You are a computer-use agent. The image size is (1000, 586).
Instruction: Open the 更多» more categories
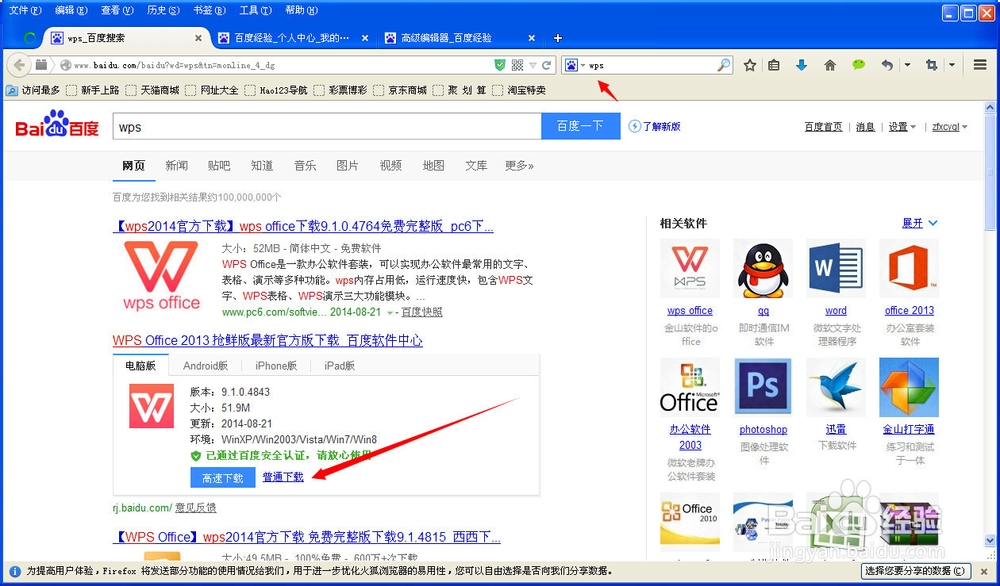pos(519,166)
